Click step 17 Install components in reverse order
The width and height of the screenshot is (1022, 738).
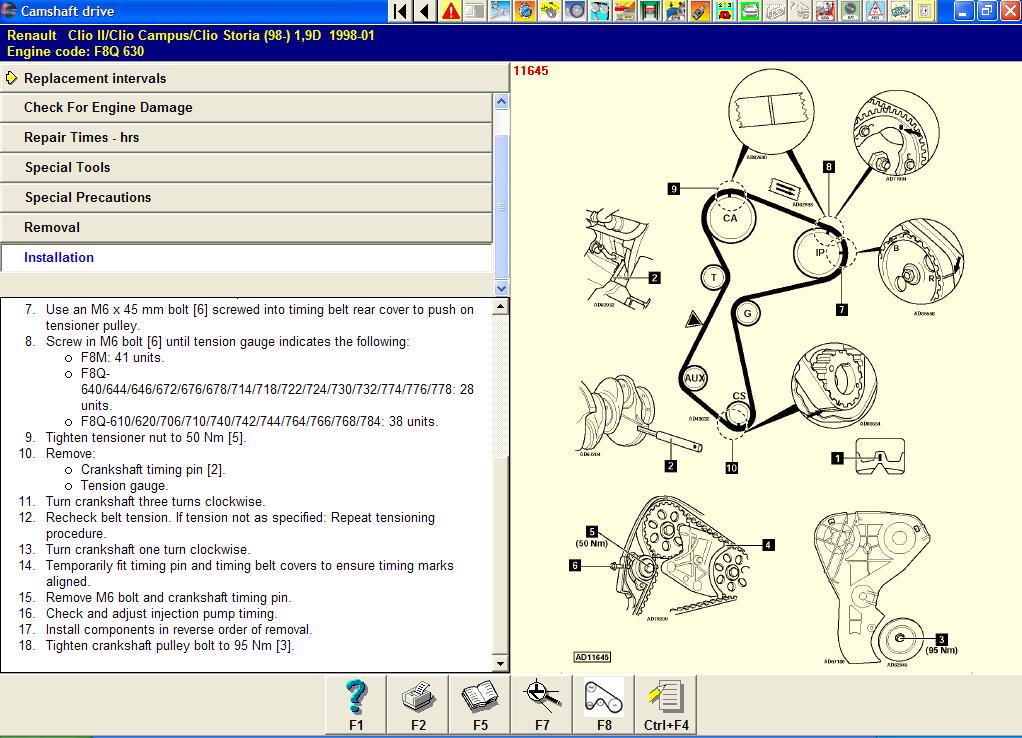(x=179, y=630)
